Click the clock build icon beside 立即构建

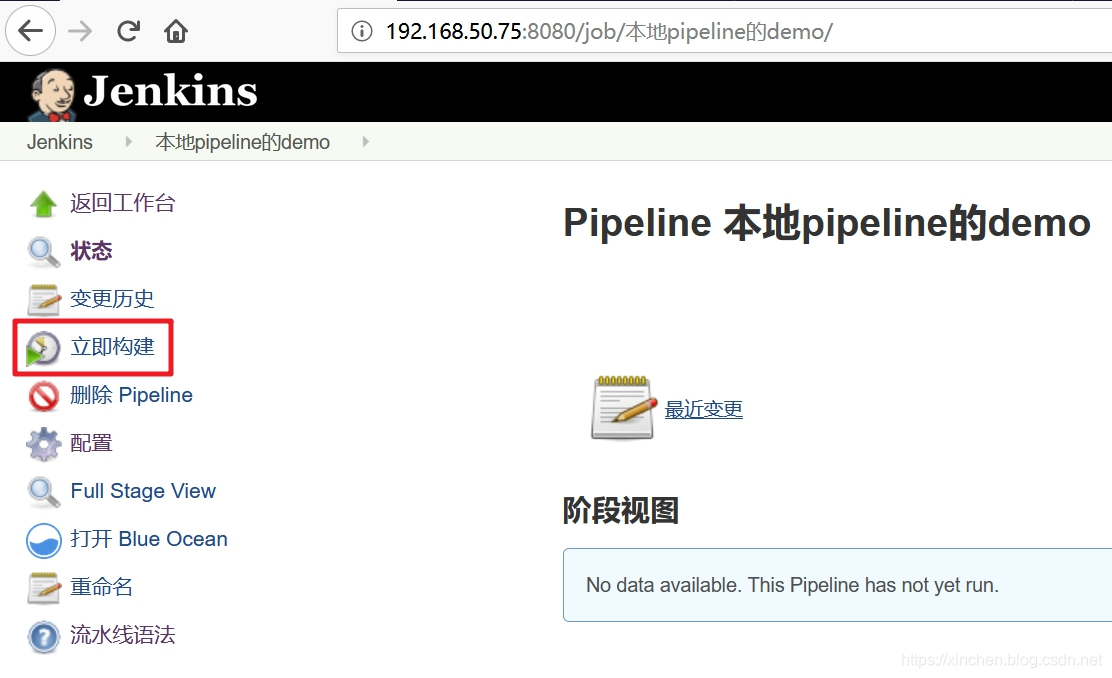pos(43,348)
